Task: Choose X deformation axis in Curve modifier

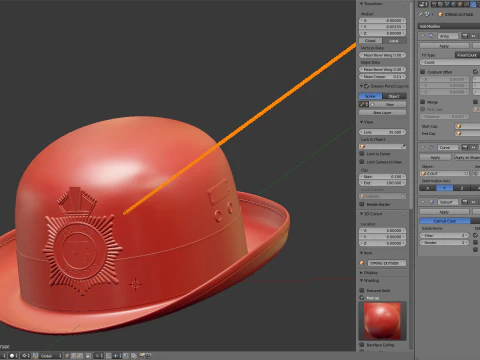Action: tap(427, 188)
